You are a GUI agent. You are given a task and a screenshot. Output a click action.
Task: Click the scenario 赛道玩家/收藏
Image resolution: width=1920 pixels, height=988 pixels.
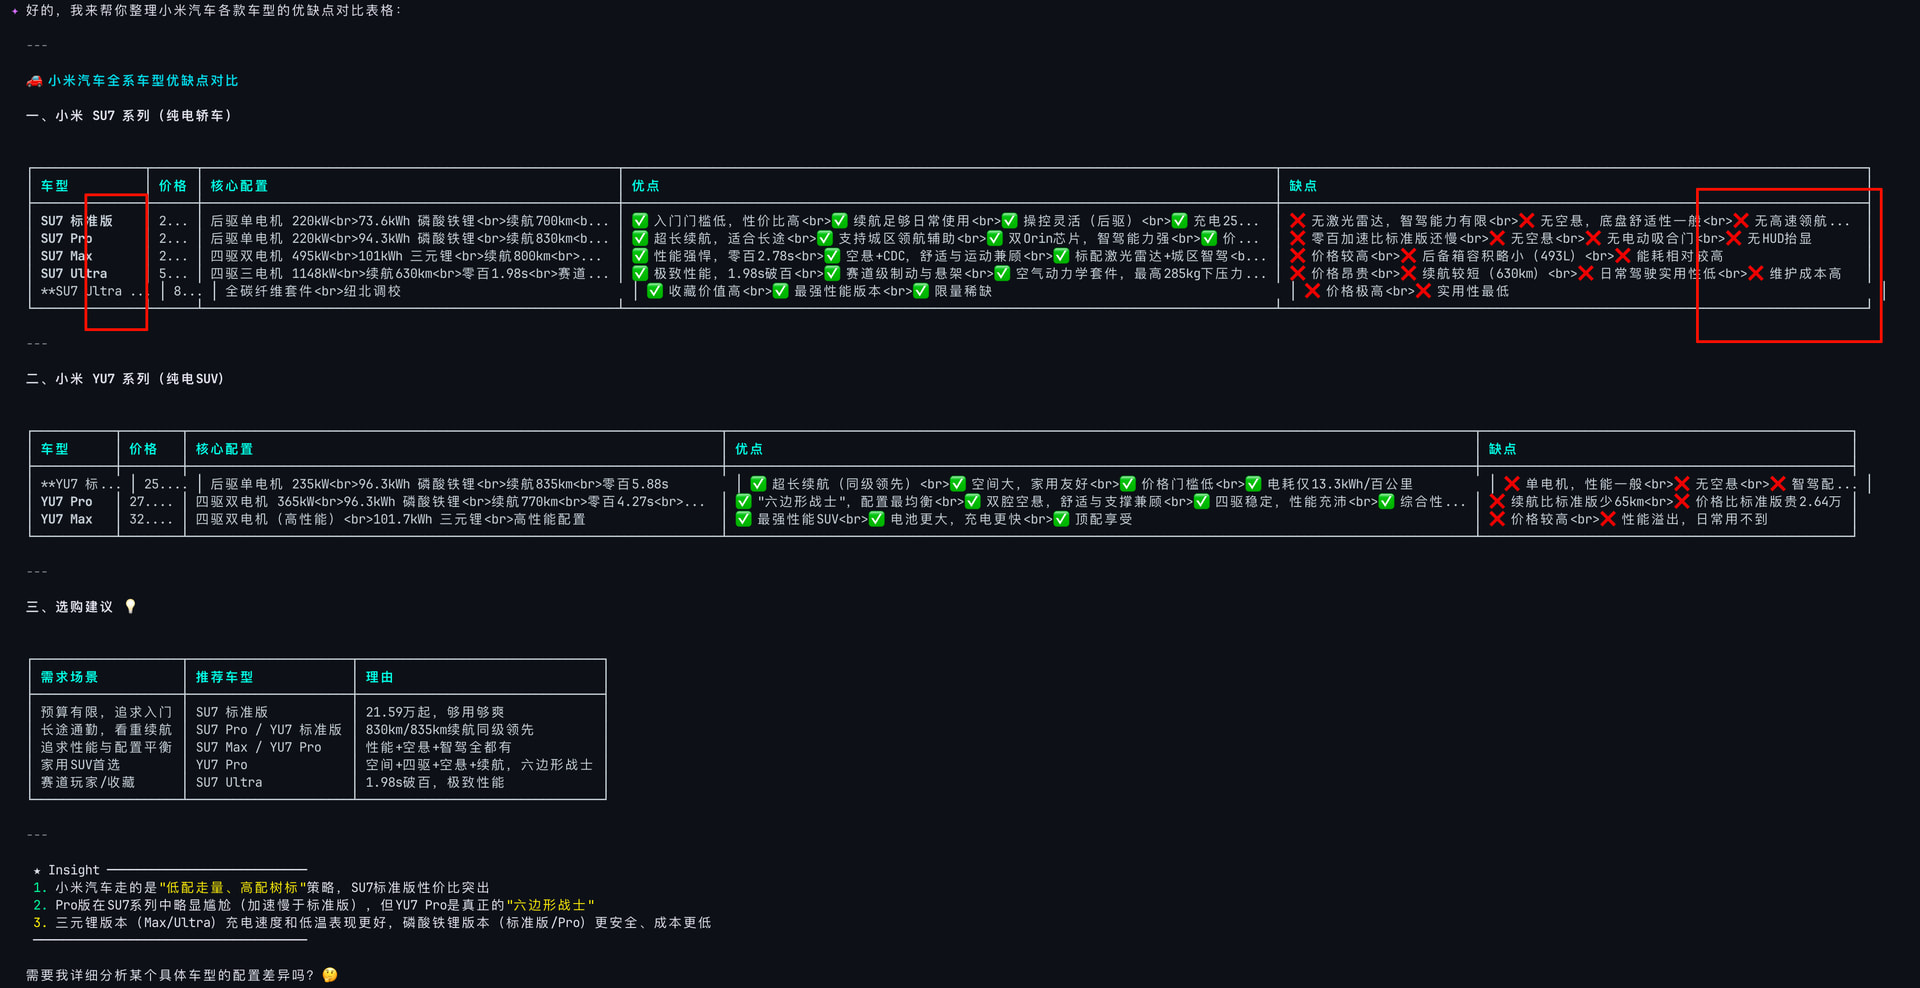coord(88,782)
